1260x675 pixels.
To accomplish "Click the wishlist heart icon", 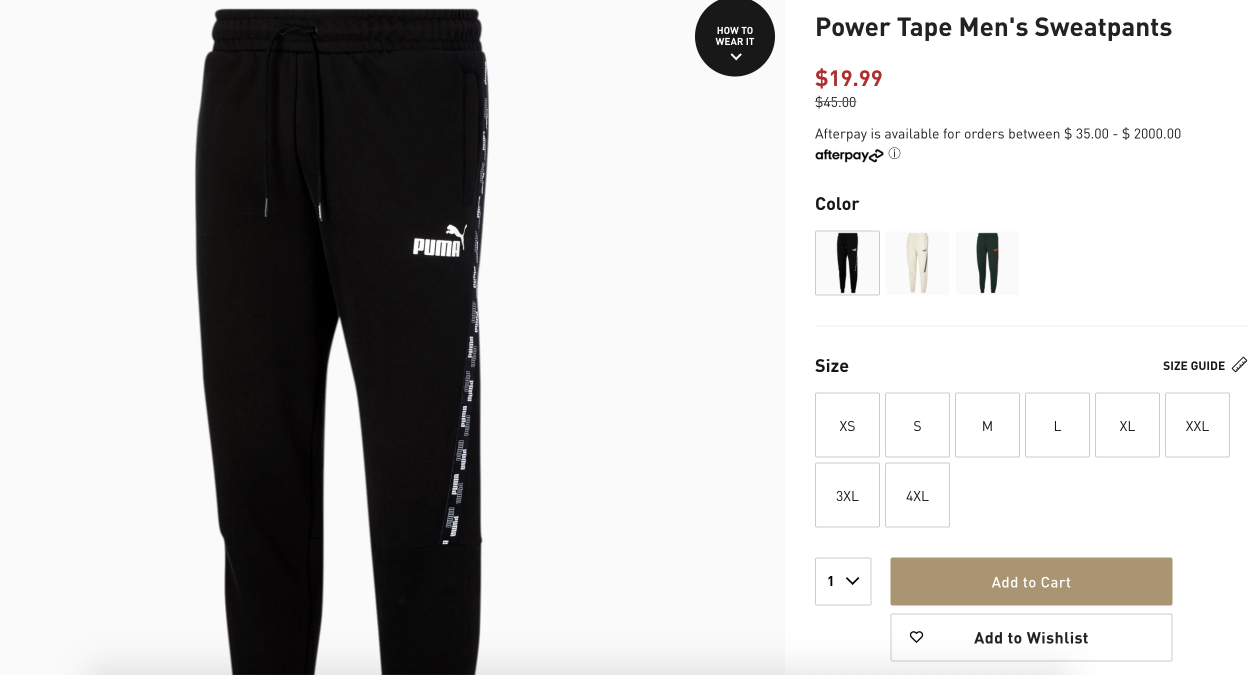I will (916, 637).
